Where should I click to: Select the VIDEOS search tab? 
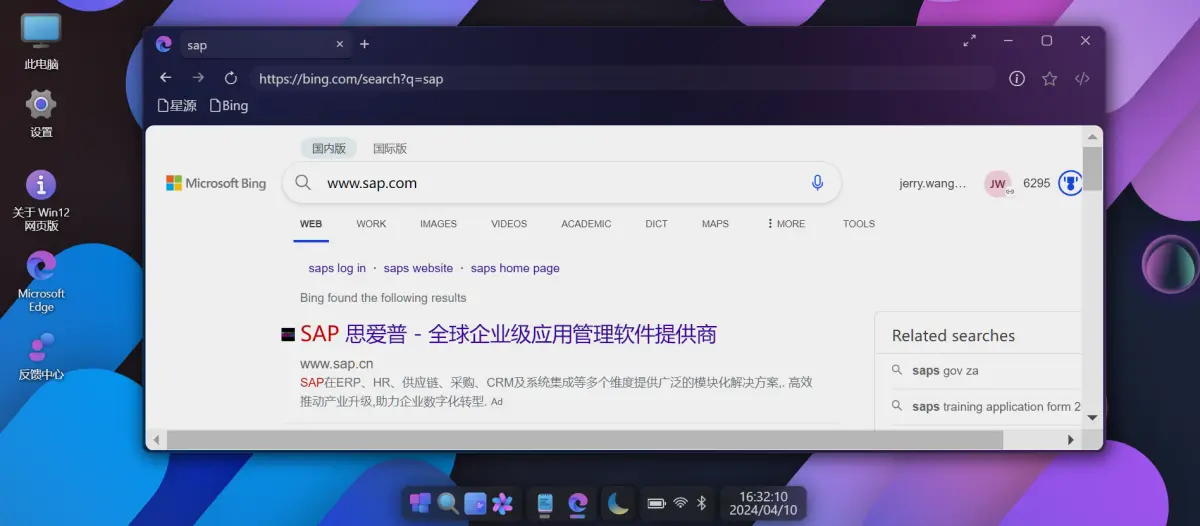tap(509, 224)
